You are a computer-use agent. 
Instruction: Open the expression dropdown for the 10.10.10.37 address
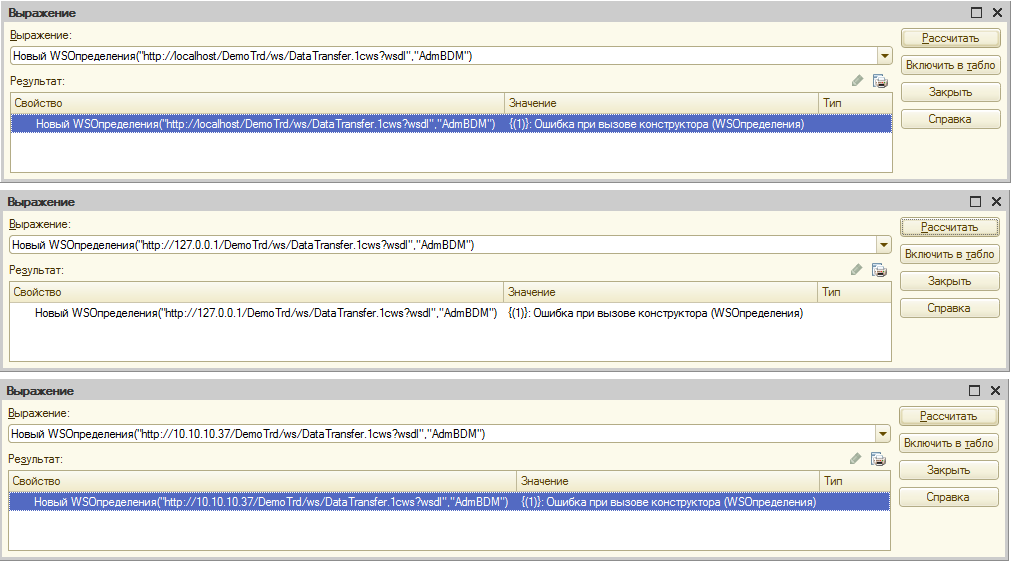click(x=882, y=434)
